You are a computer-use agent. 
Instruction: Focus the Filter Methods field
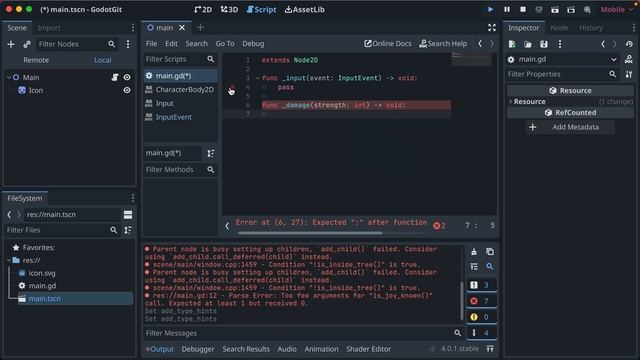[x=180, y=169]
